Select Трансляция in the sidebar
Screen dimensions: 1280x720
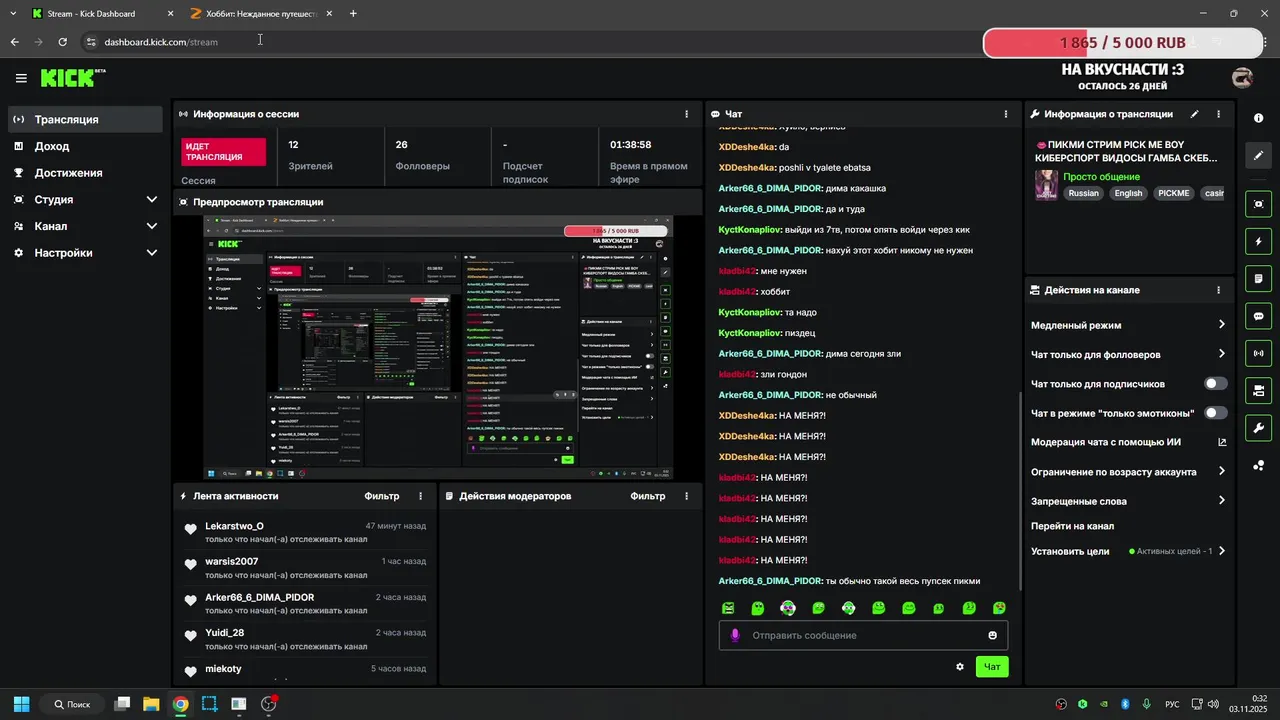85,119
